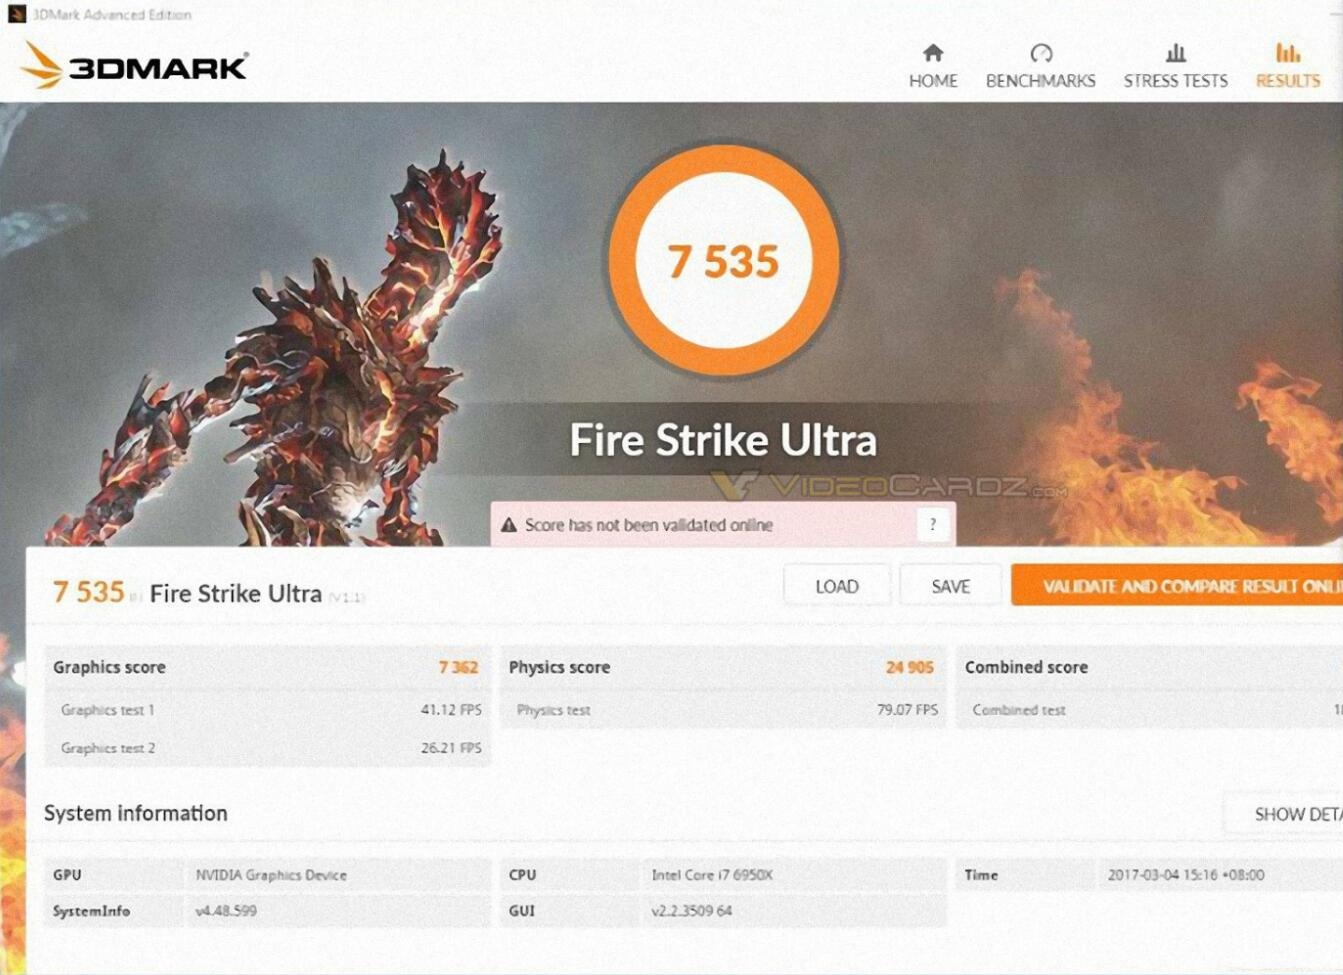
Task: Click the Graphics test 2 row
Action: pyautogui.click(x=267, y=748)
